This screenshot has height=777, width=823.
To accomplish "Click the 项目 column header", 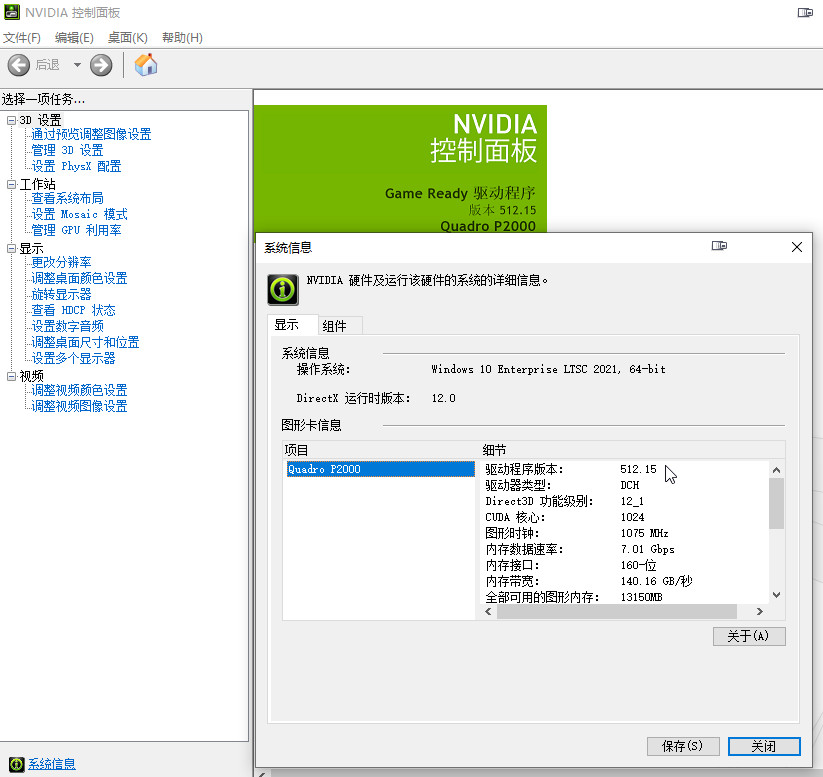I will coord(381,450).
